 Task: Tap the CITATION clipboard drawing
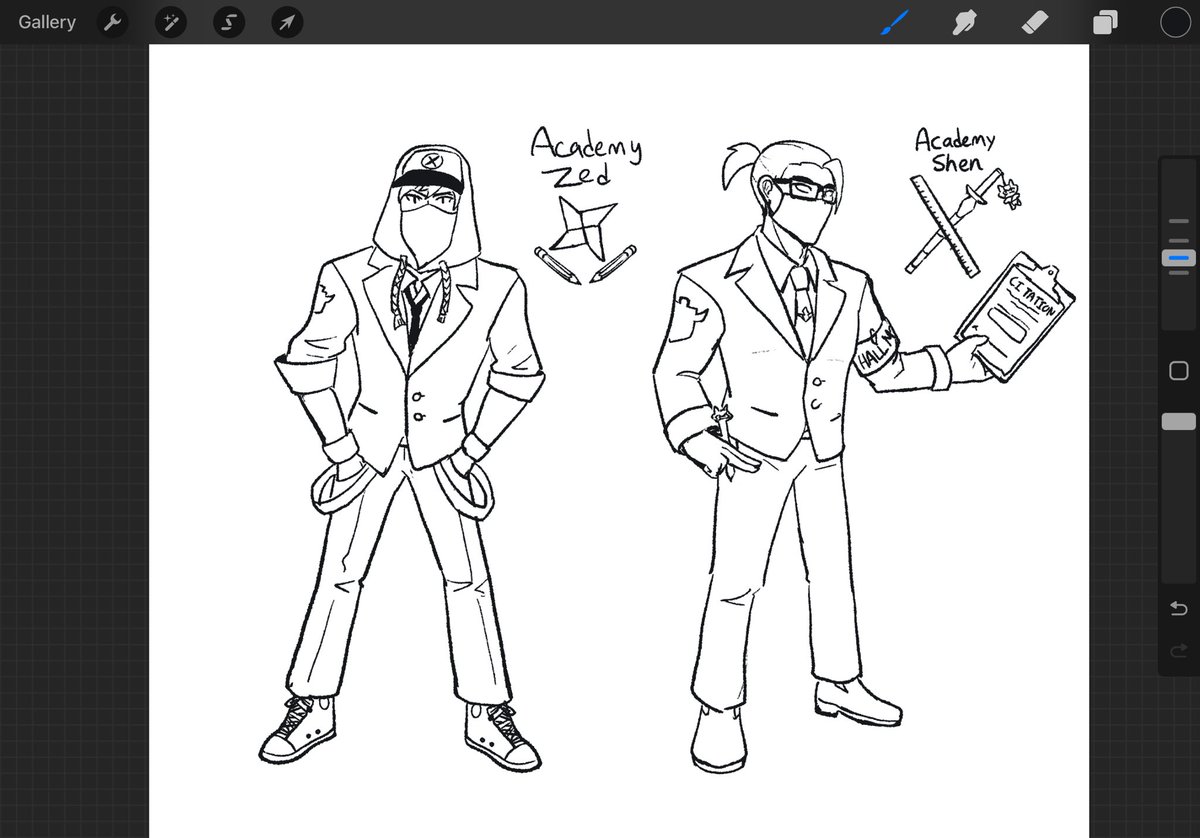tap(1015, 316)
